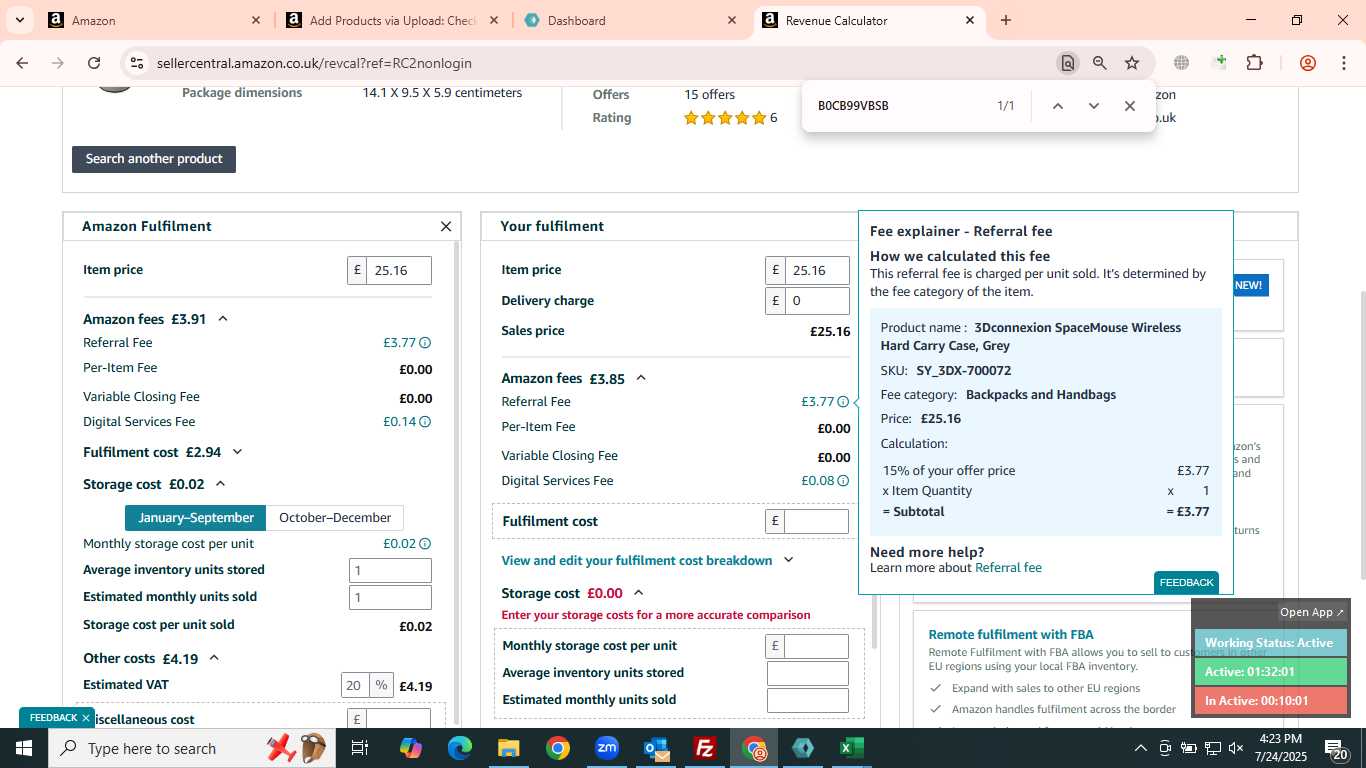Open Chrome three-dot menu
The width and height of the screenshot is (1366, 768).
point(1343,63)
